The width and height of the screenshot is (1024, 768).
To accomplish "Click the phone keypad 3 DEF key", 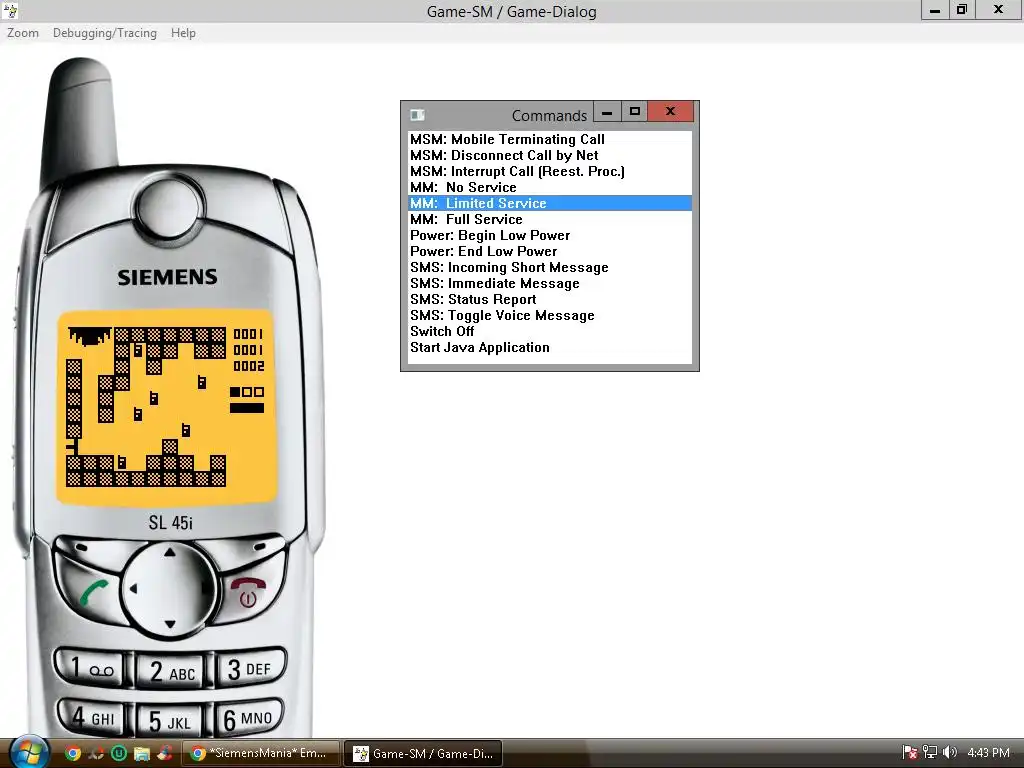I will 250,668.
